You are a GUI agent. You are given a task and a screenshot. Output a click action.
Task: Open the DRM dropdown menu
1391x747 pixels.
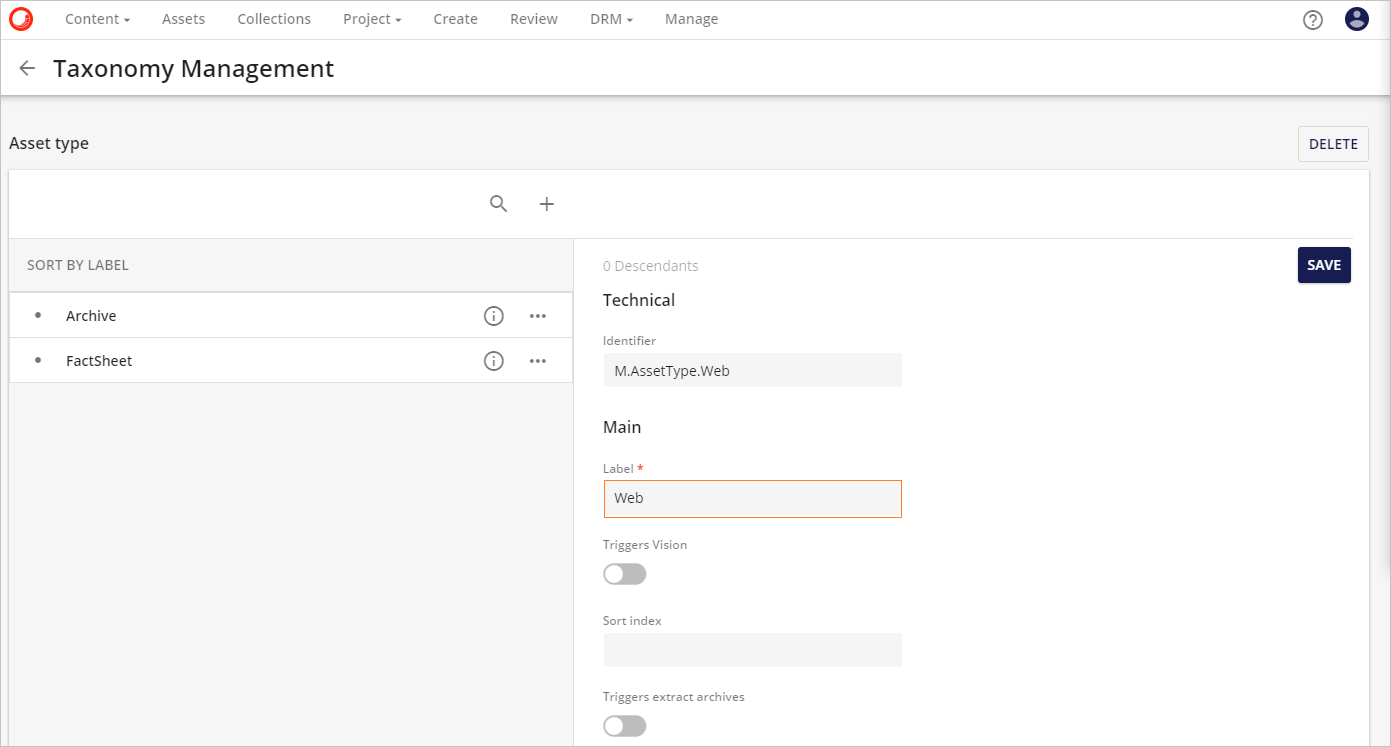click(611, 19)
